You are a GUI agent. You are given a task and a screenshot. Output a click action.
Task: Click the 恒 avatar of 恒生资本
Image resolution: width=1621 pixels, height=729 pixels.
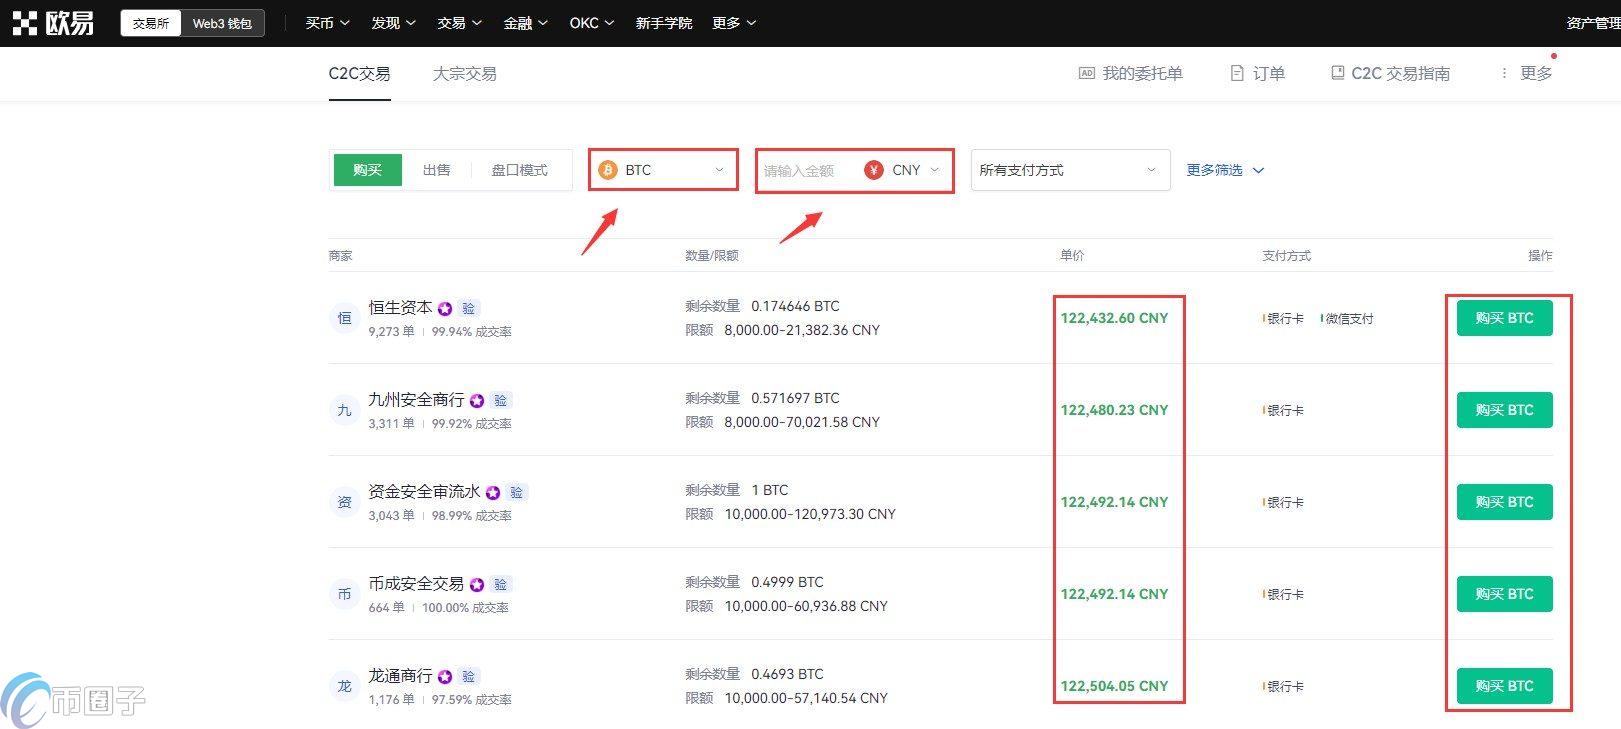(344, 318)
